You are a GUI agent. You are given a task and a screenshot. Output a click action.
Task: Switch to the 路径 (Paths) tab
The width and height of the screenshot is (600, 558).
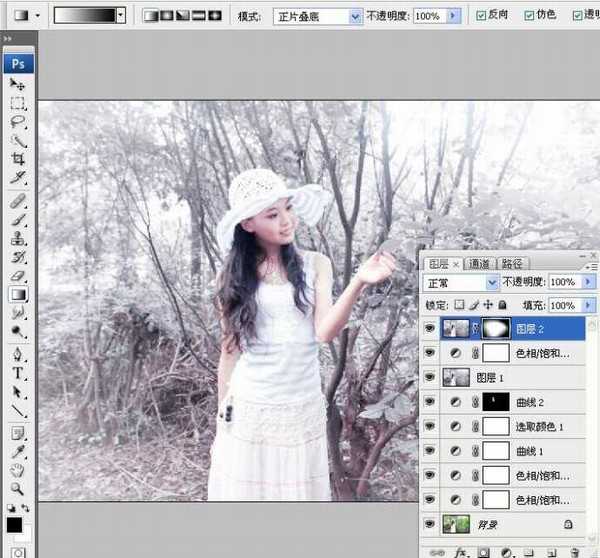513,264
